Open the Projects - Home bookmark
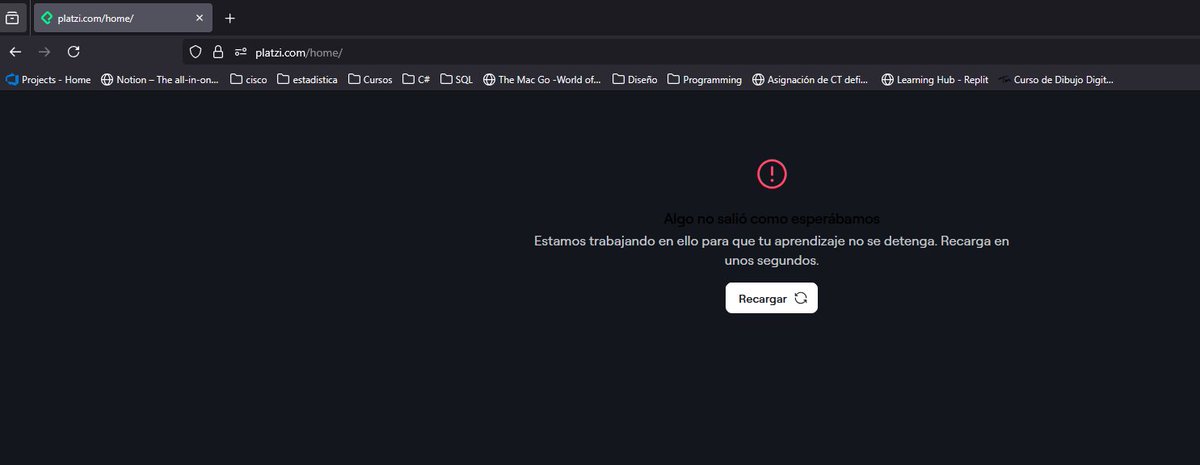Image resolution: width=1200 pixels, height=465 pixels. 48,80
